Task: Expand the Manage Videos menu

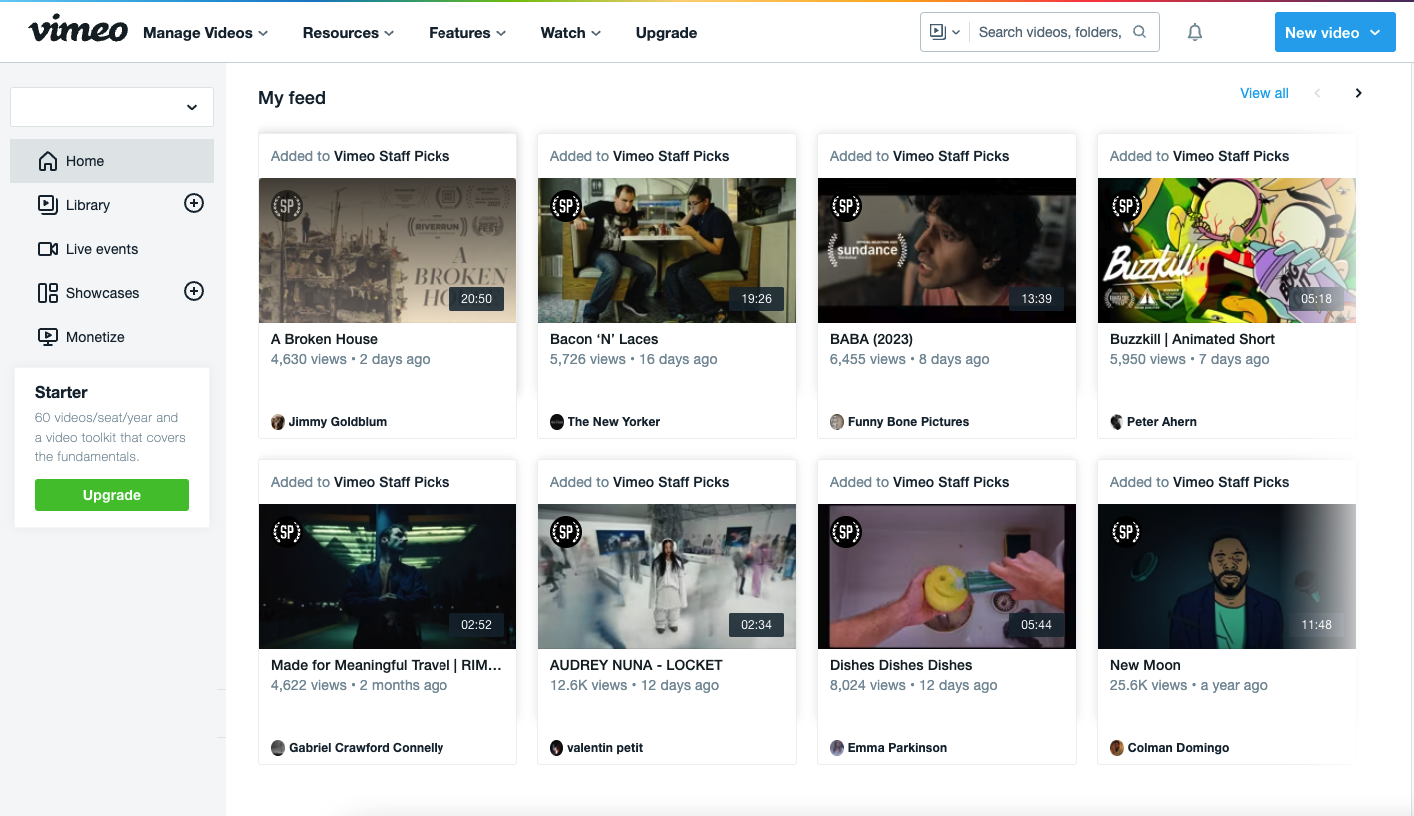Action: click(x=205, y=33)
